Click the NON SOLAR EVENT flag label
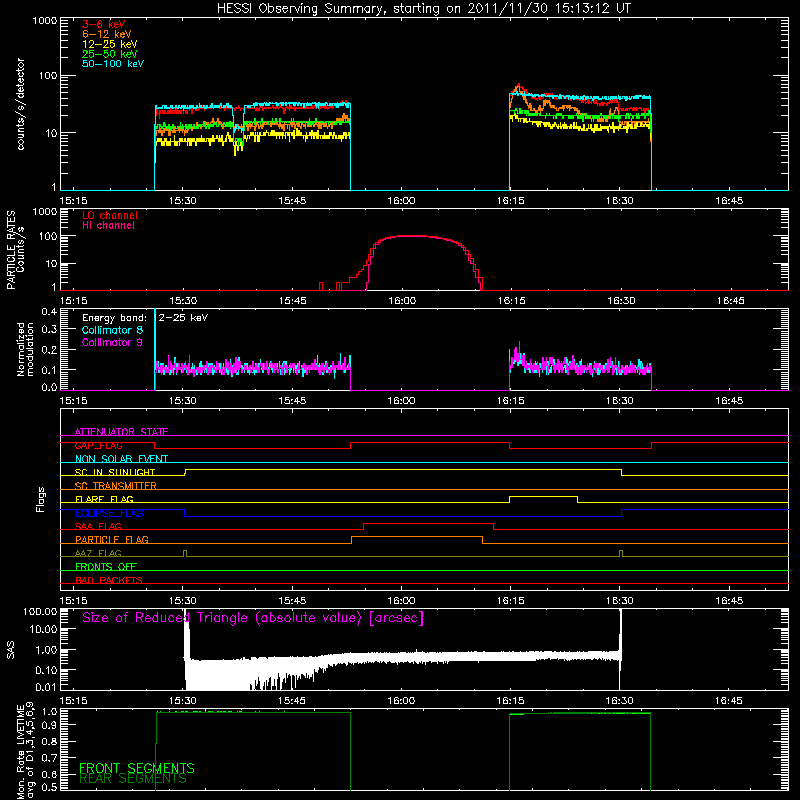Image resolution: width=800 pixels, height=800 pixels. click(121, 459)
